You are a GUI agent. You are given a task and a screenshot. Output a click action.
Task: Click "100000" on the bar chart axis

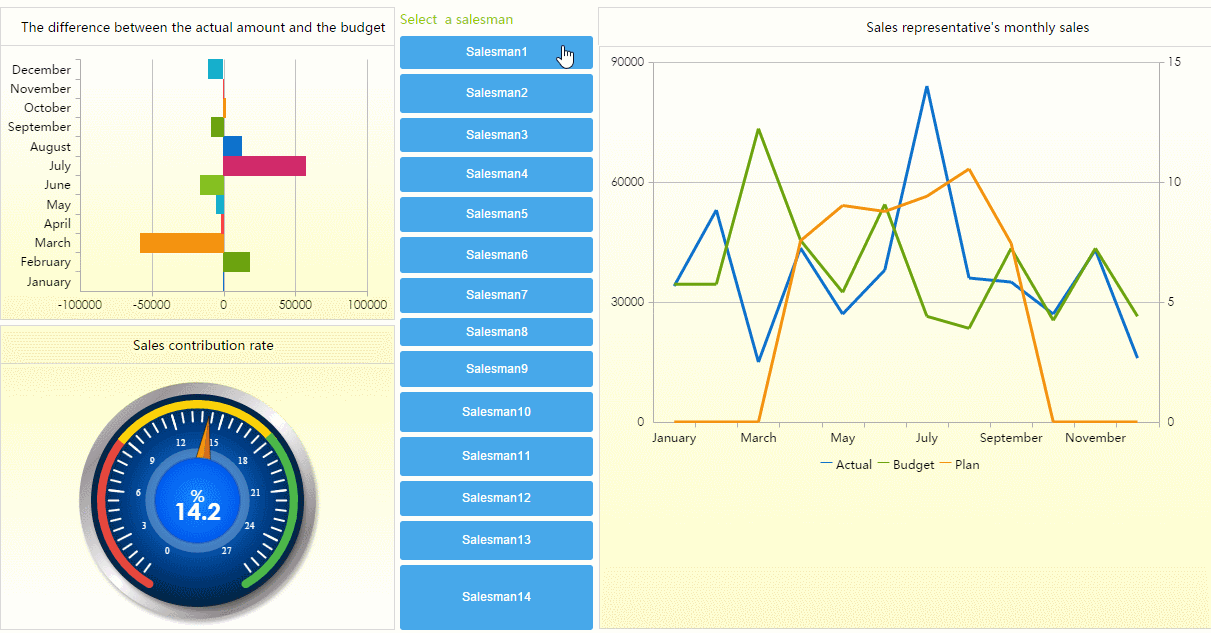click(367, 304)
